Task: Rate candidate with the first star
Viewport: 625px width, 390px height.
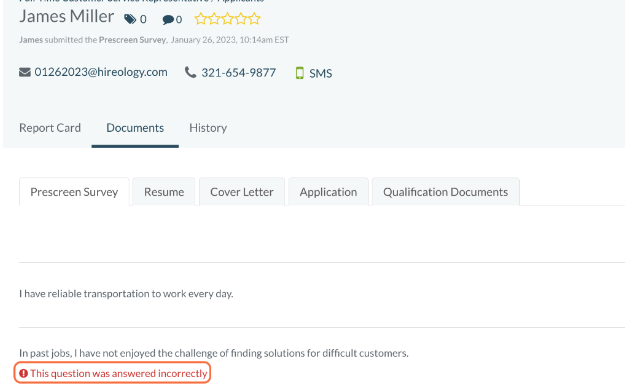Action: [x=200, y=19]
